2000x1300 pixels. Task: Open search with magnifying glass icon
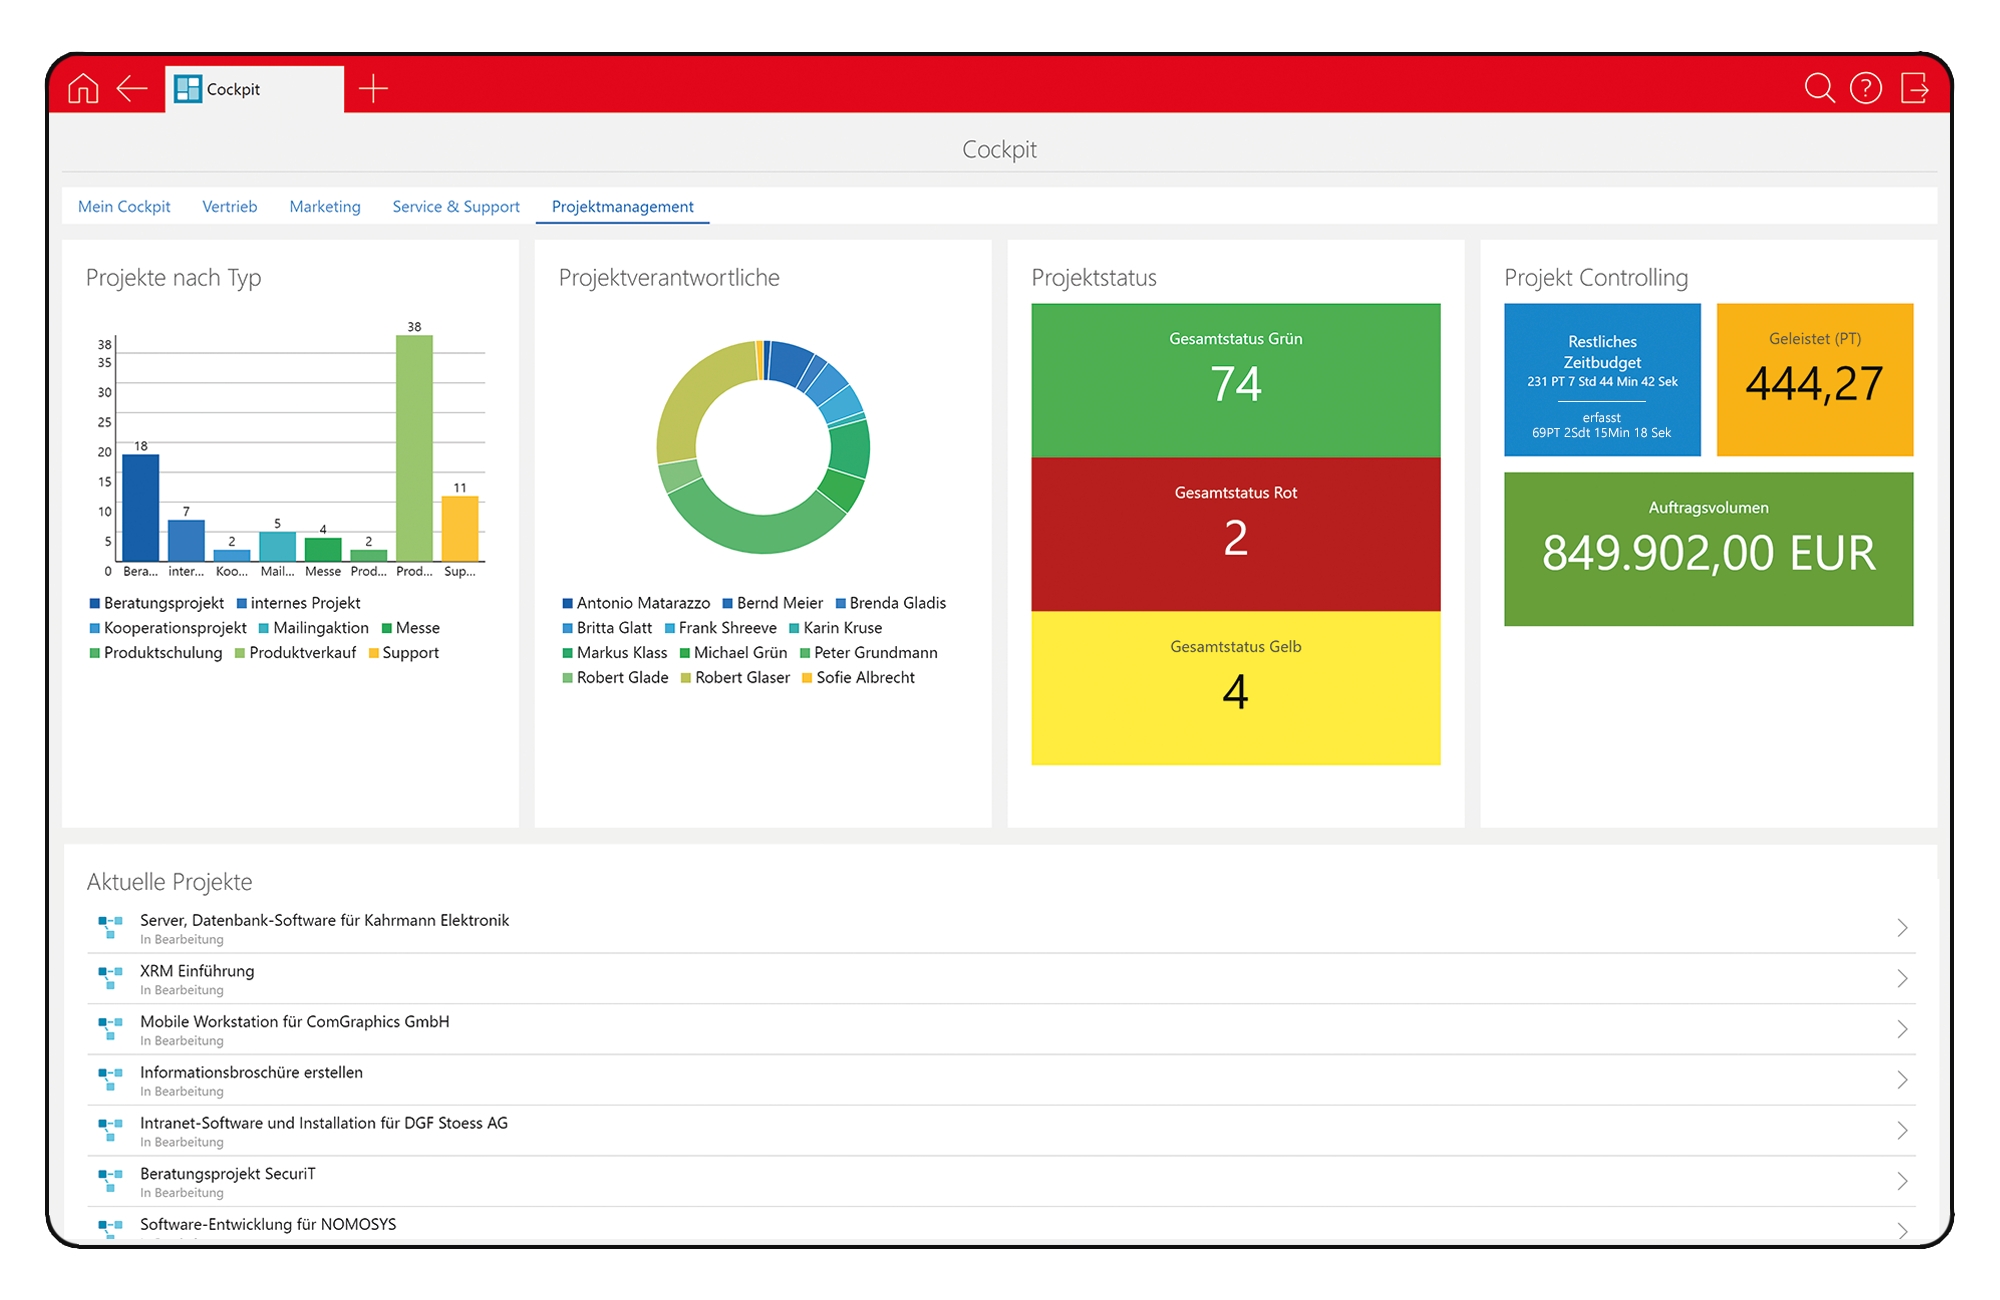click(x=1818, y=89)
